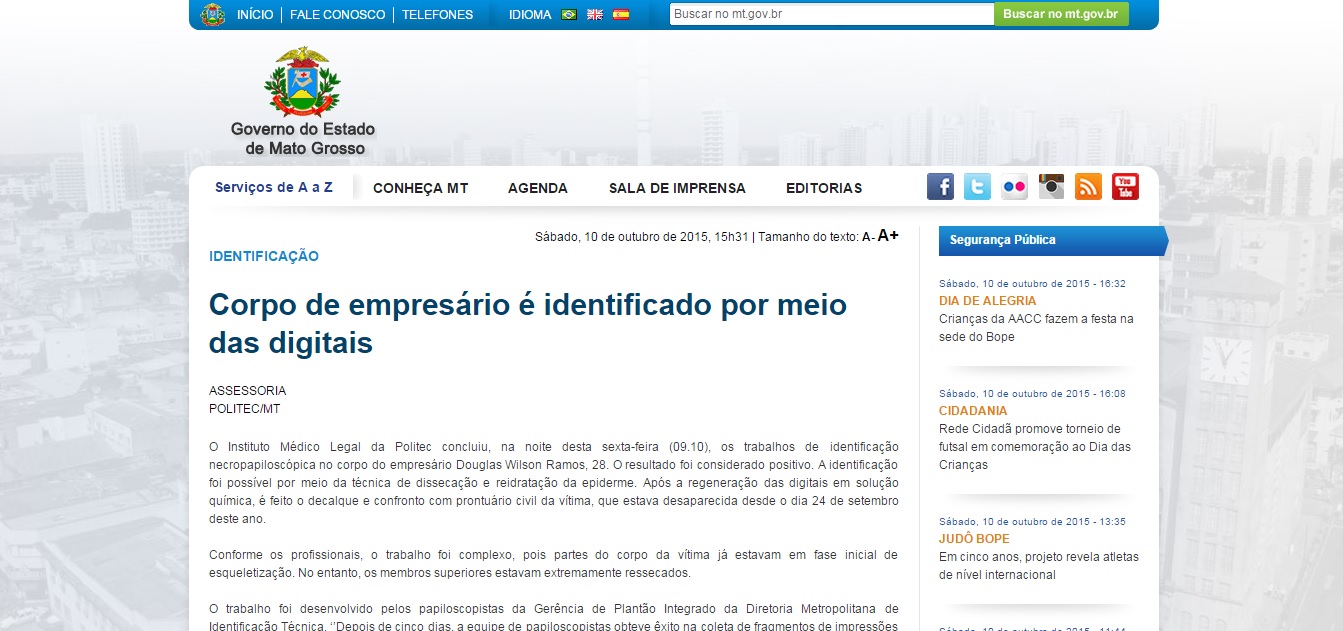Open the CONHEÇA MT menu
1343x631 pixels.
(x=420, y=188)
